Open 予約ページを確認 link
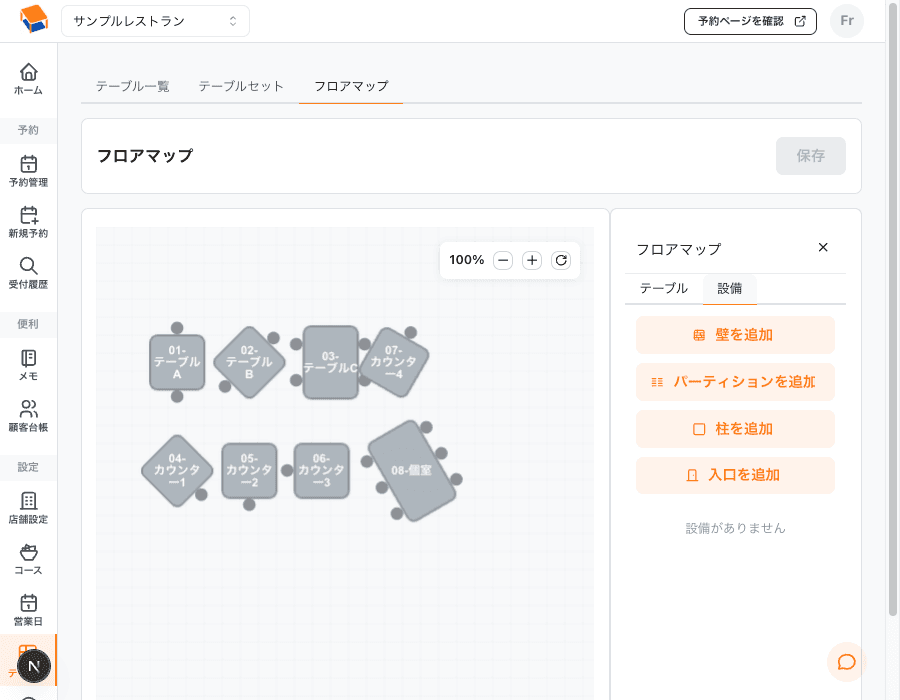The width and height of the screenshot is (900, 700). pos(750,21)
